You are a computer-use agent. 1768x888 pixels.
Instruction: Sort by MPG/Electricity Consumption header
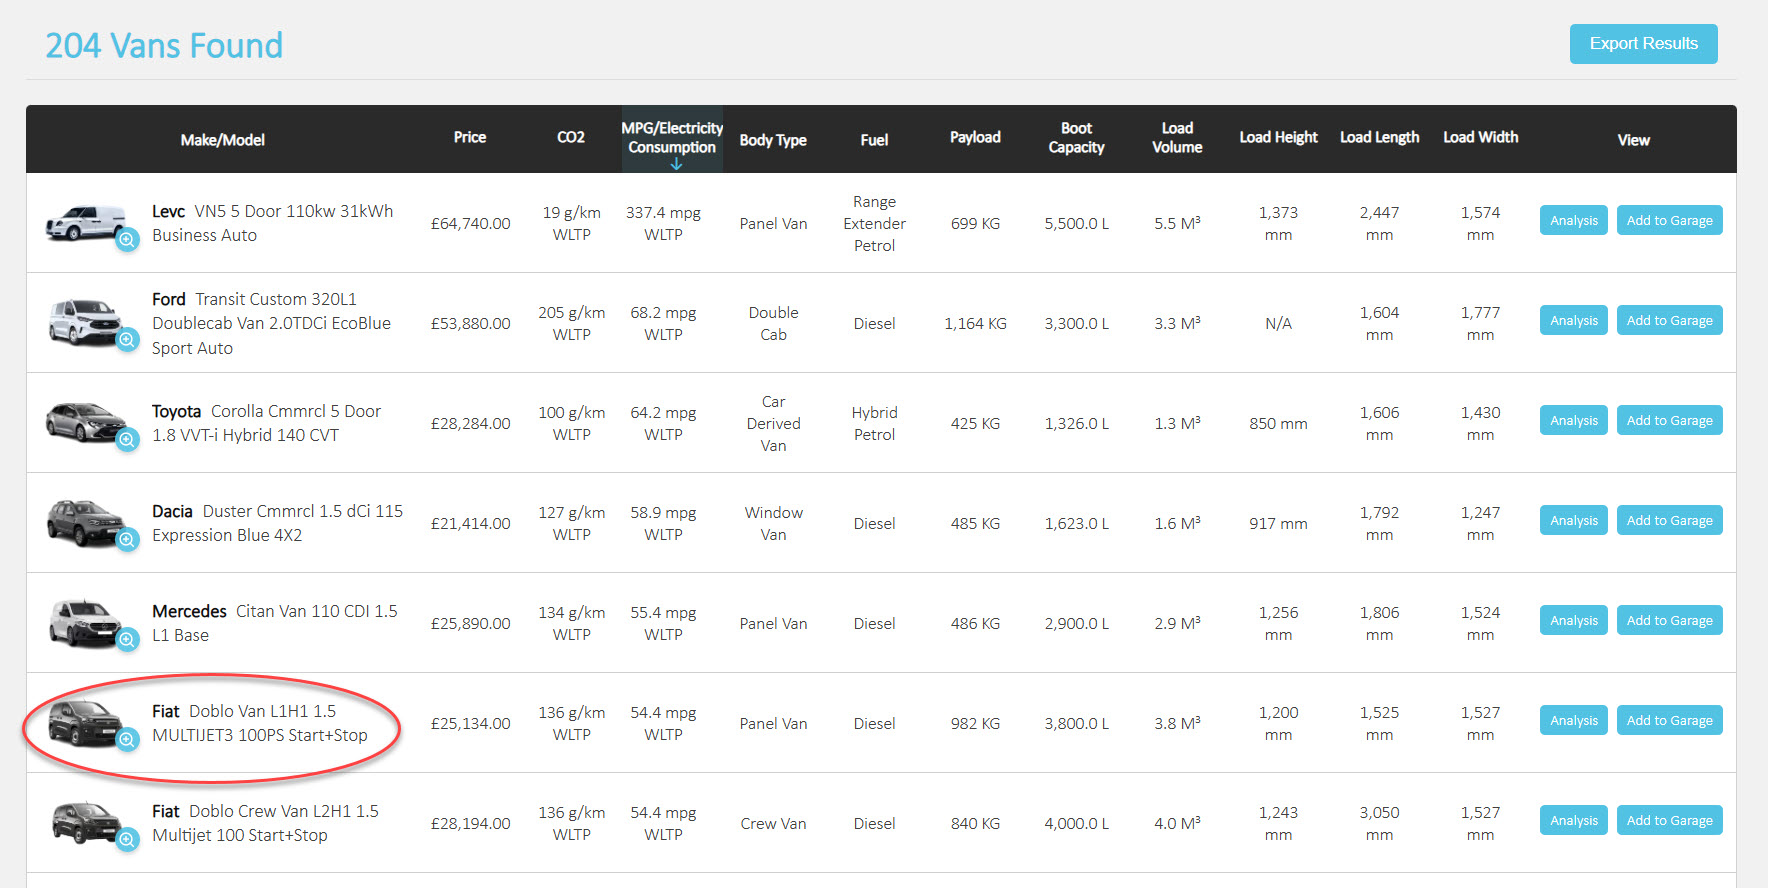(672, 138)
